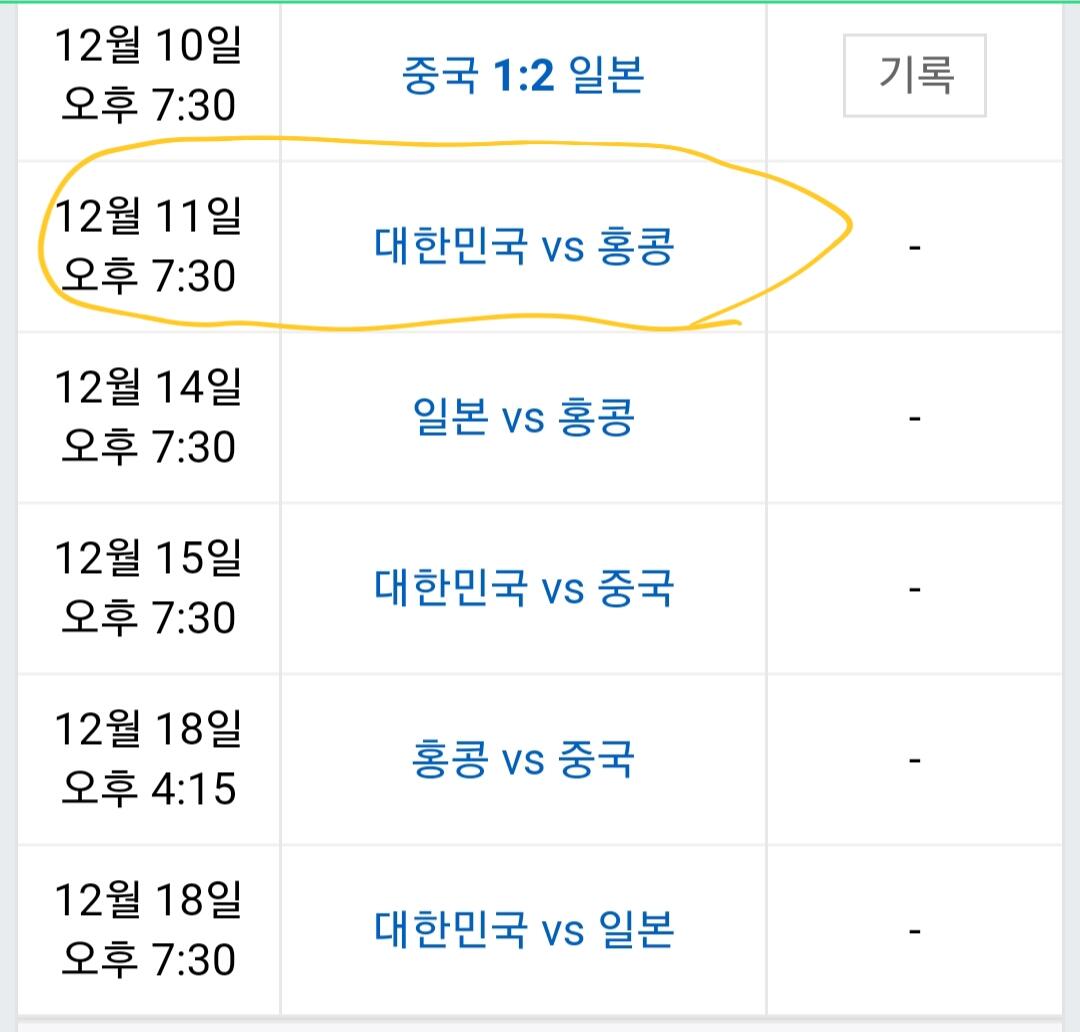Open the 중국 1:2 일본 match link

(523, 75)
